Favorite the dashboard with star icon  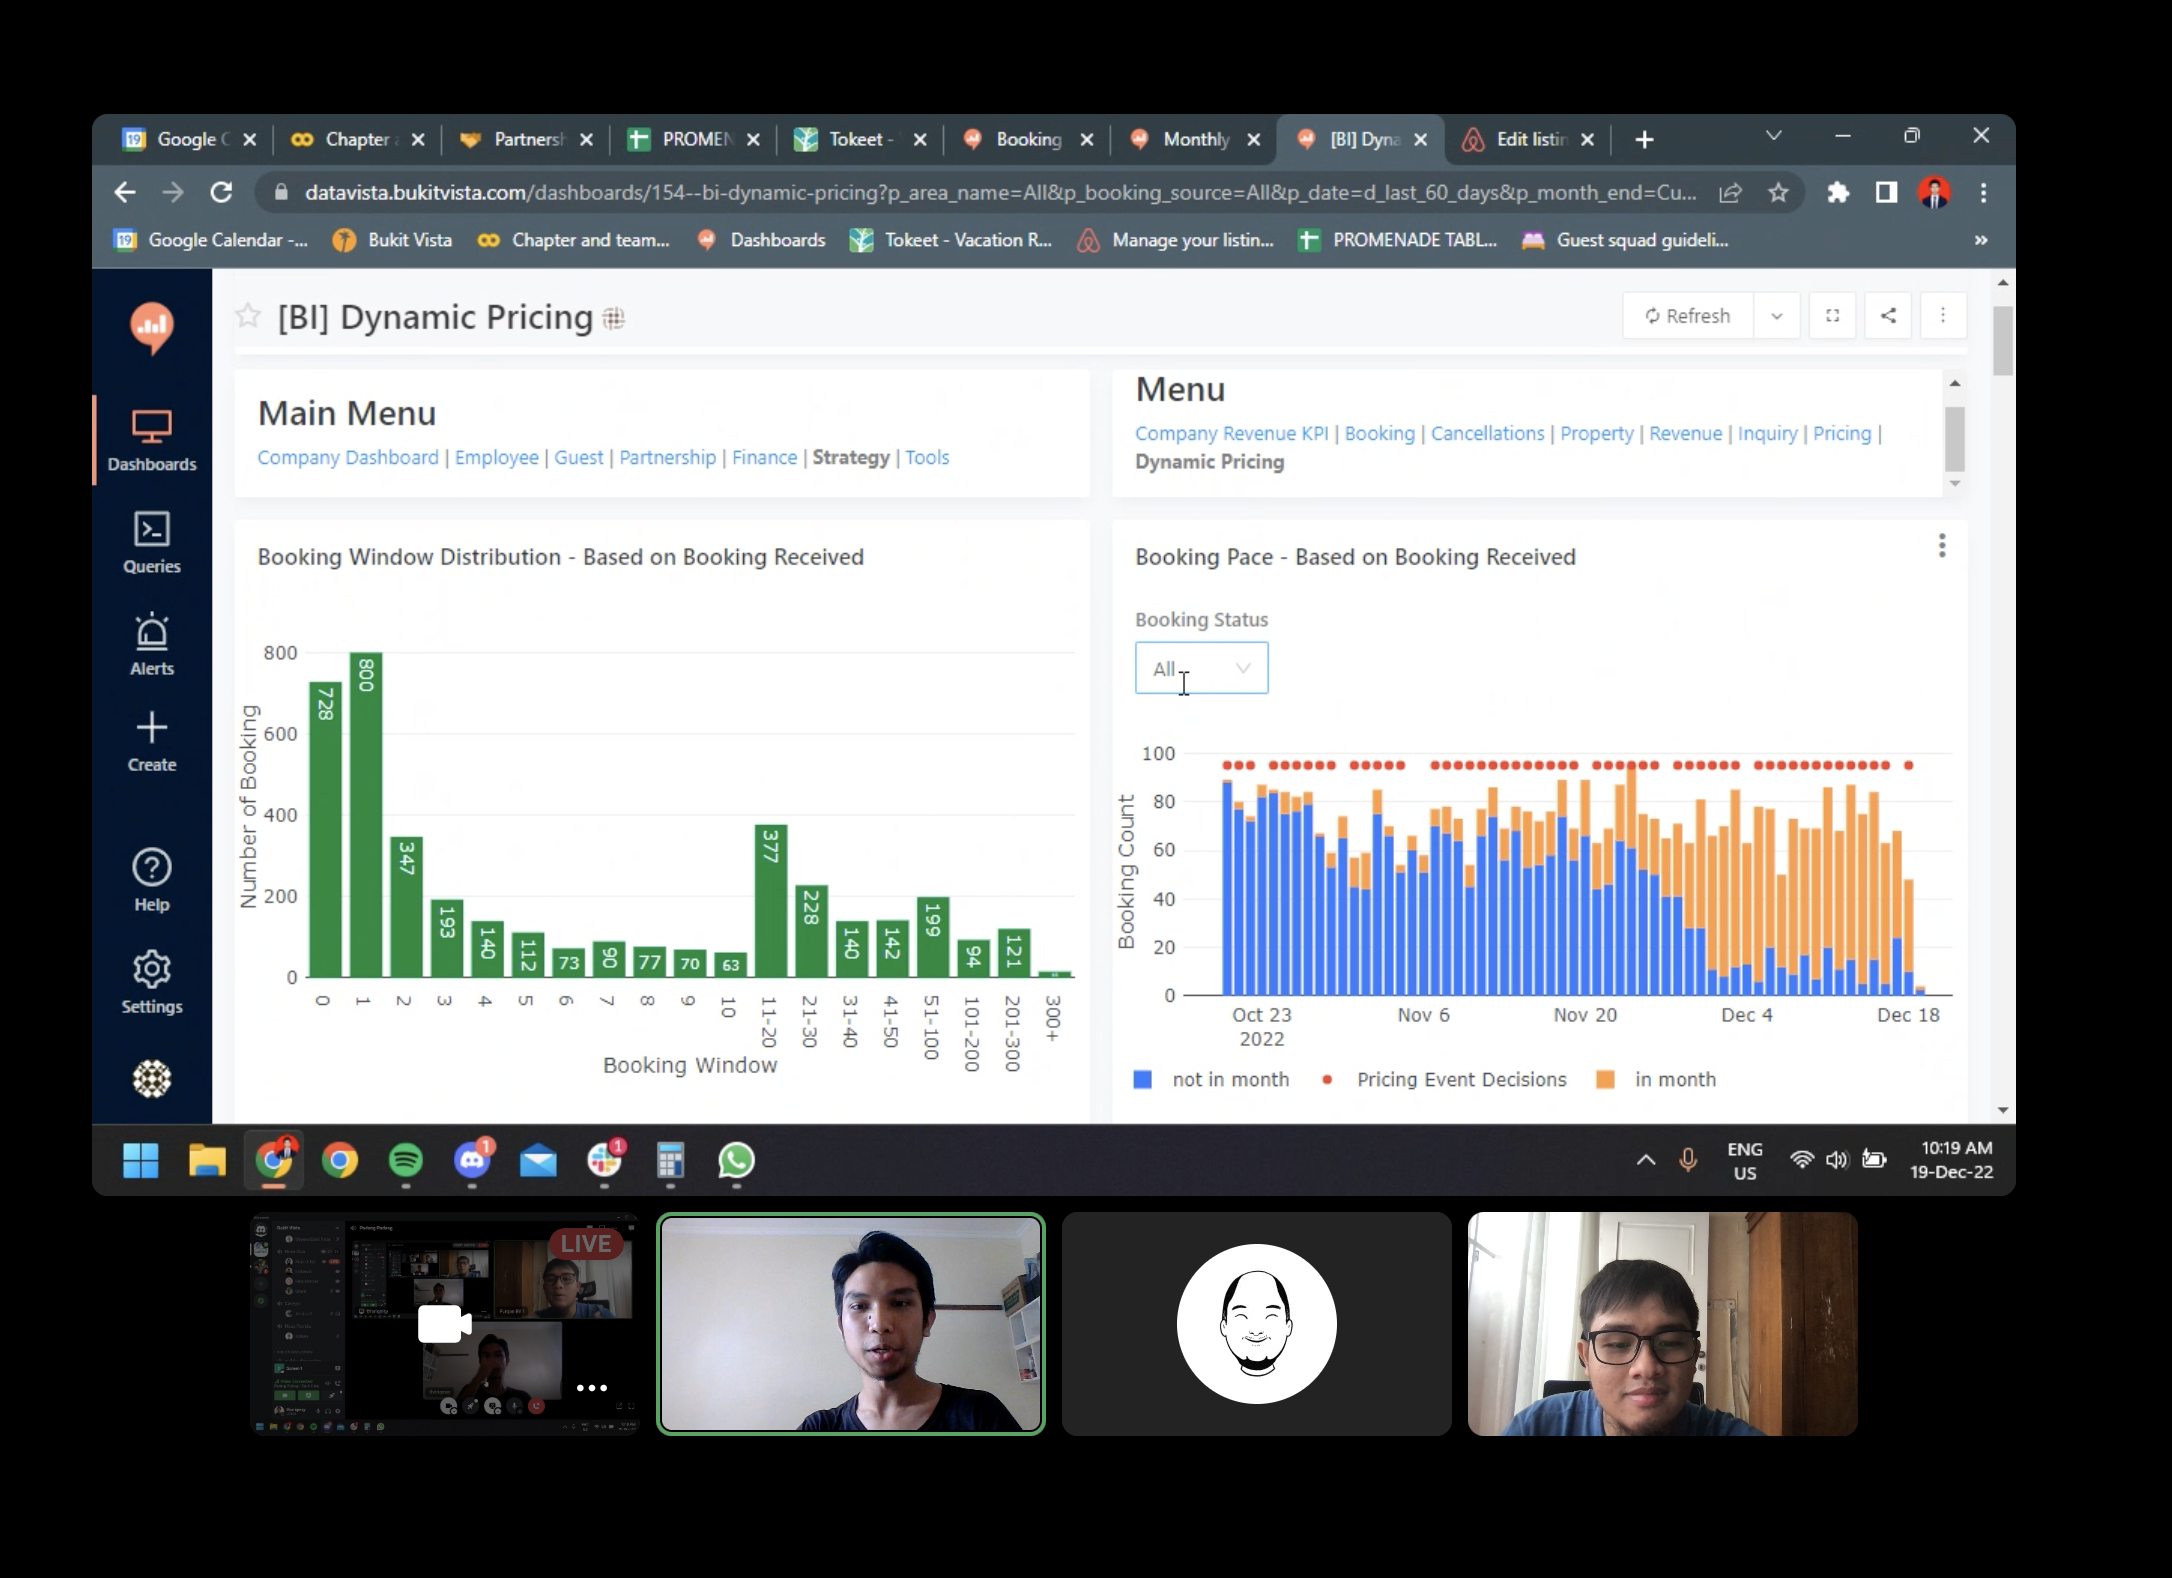click(248, 317)
